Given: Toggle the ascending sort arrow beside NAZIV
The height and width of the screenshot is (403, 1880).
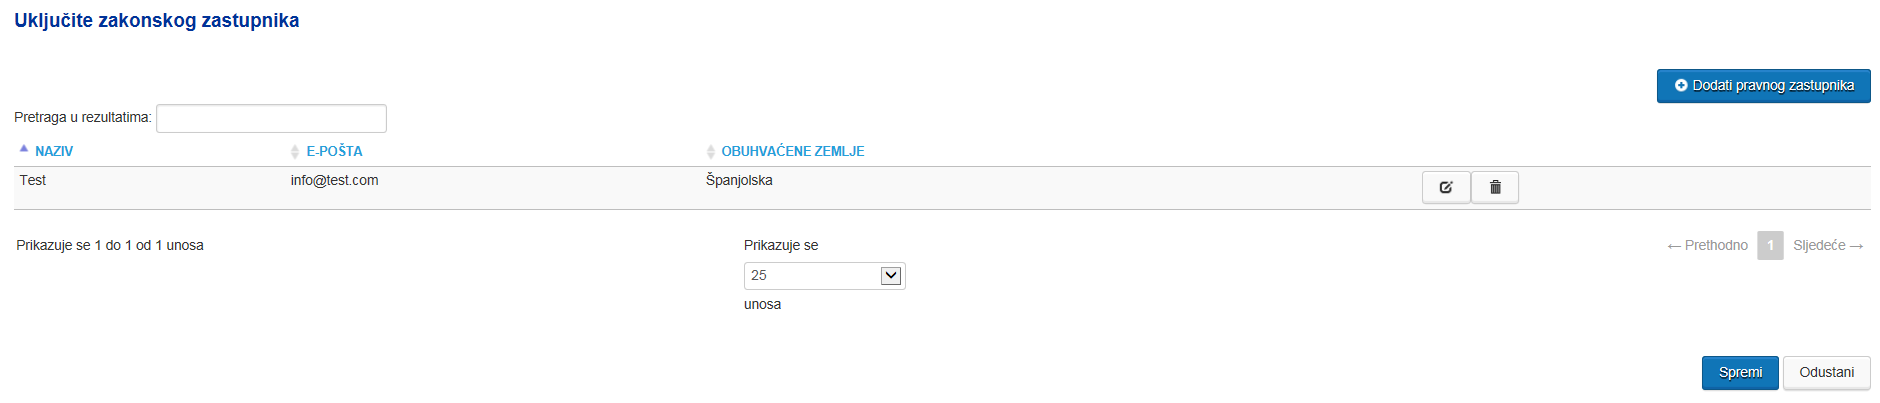Looking at the screenshot, I should tap(24, 148).
